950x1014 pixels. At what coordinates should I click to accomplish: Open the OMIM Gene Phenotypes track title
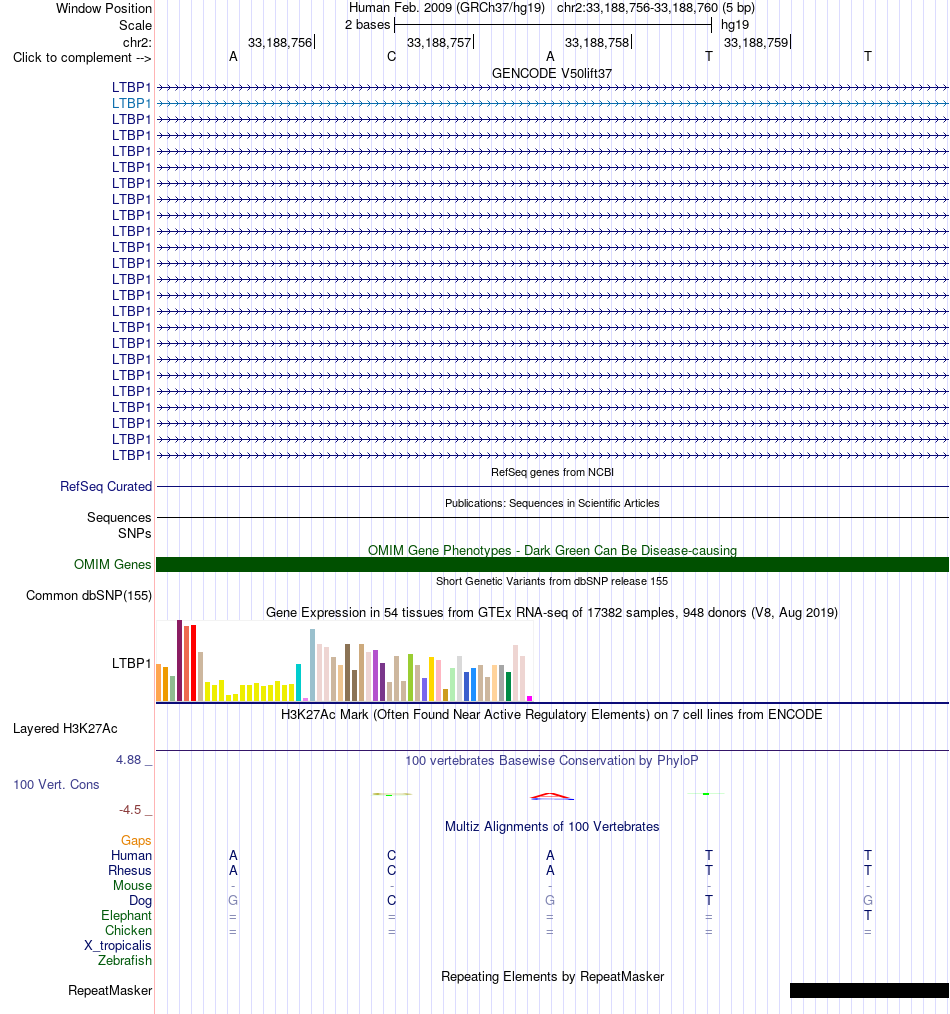(x=552, y=550)
